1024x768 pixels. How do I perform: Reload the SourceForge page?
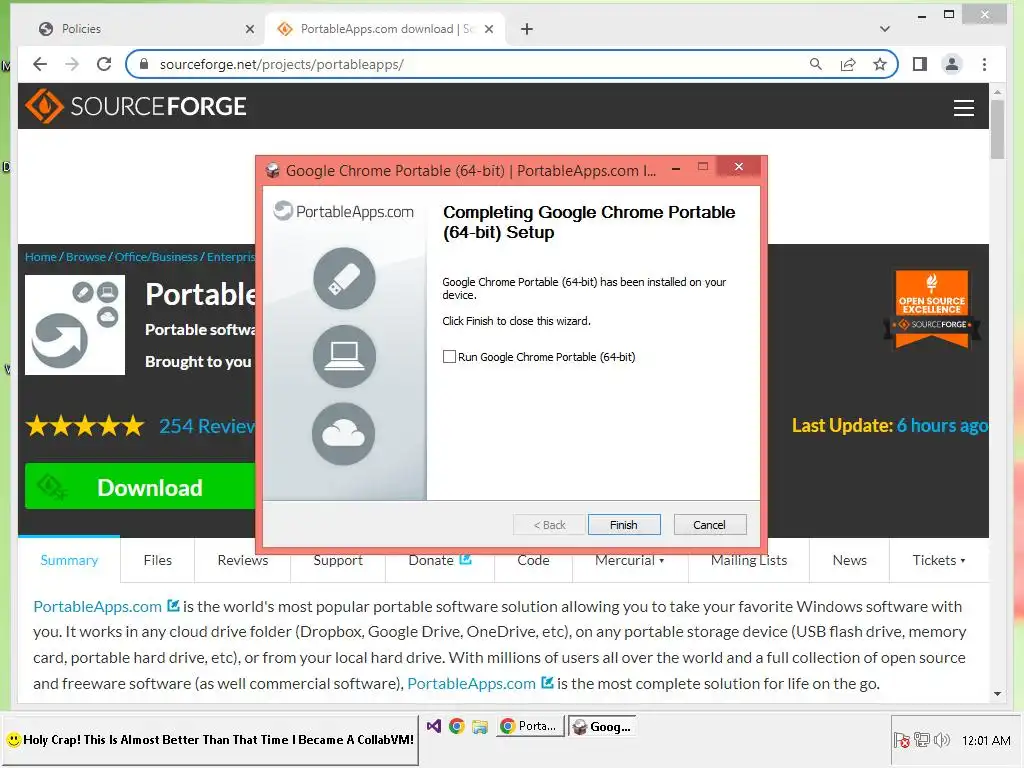click(x=104, y=64)
